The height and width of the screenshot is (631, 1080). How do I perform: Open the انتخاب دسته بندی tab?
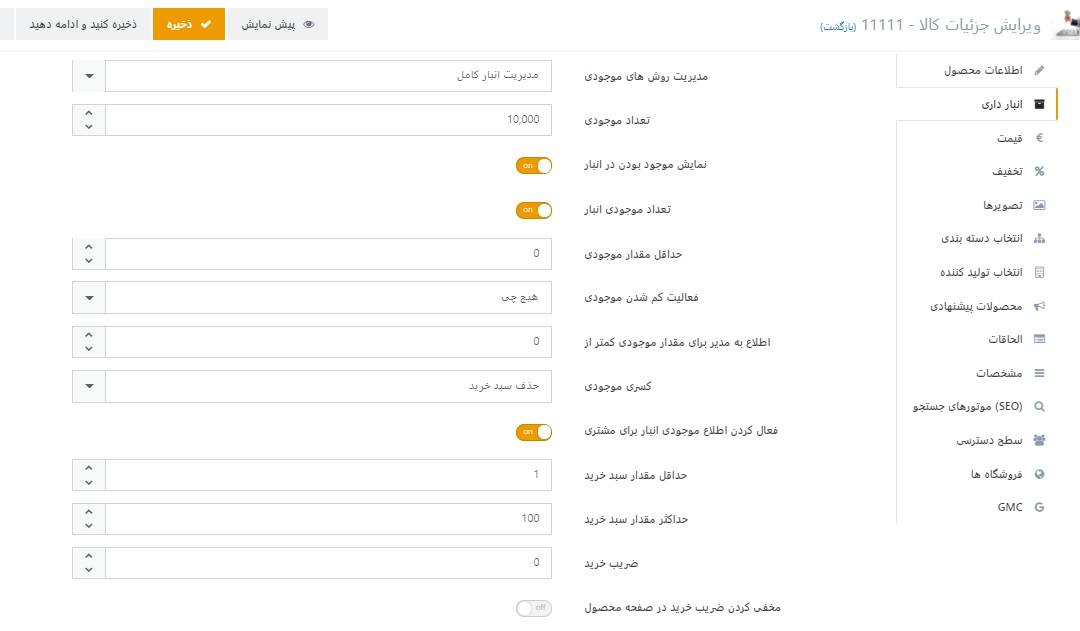[x=977, y=238]
